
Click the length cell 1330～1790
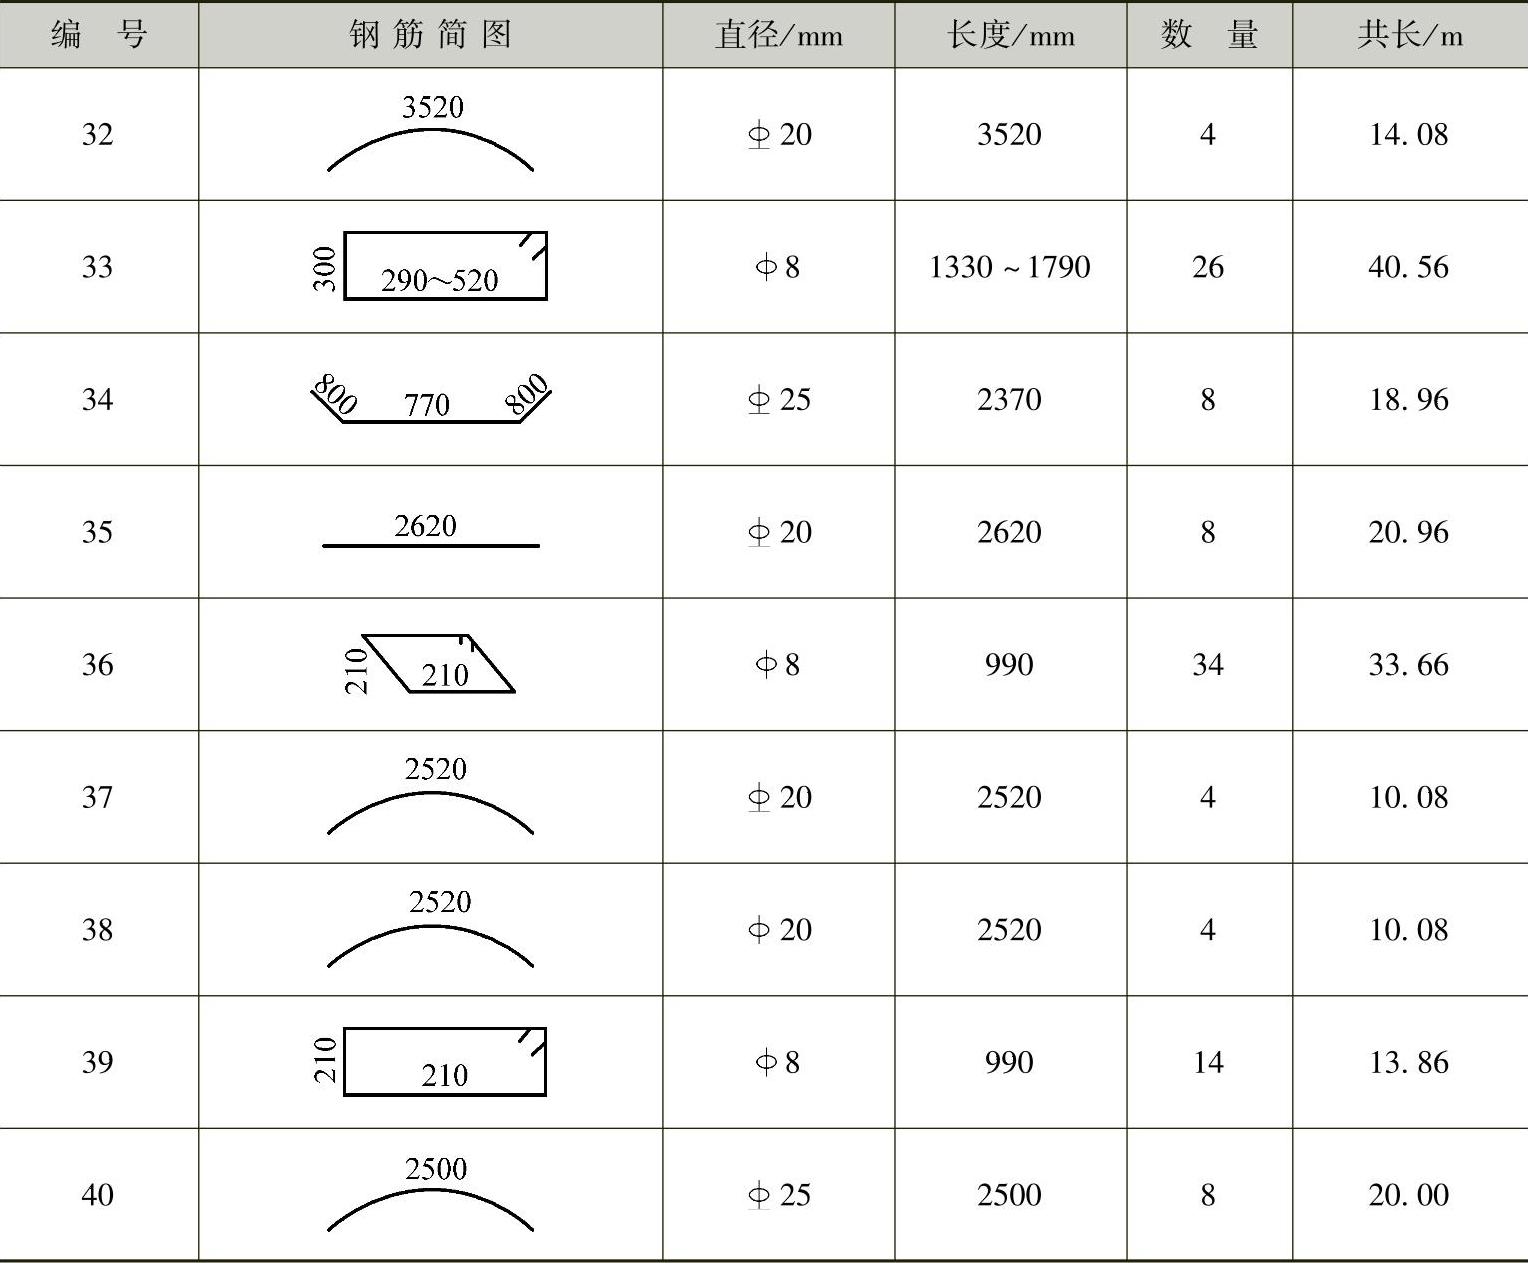(x=1010, y=267)
